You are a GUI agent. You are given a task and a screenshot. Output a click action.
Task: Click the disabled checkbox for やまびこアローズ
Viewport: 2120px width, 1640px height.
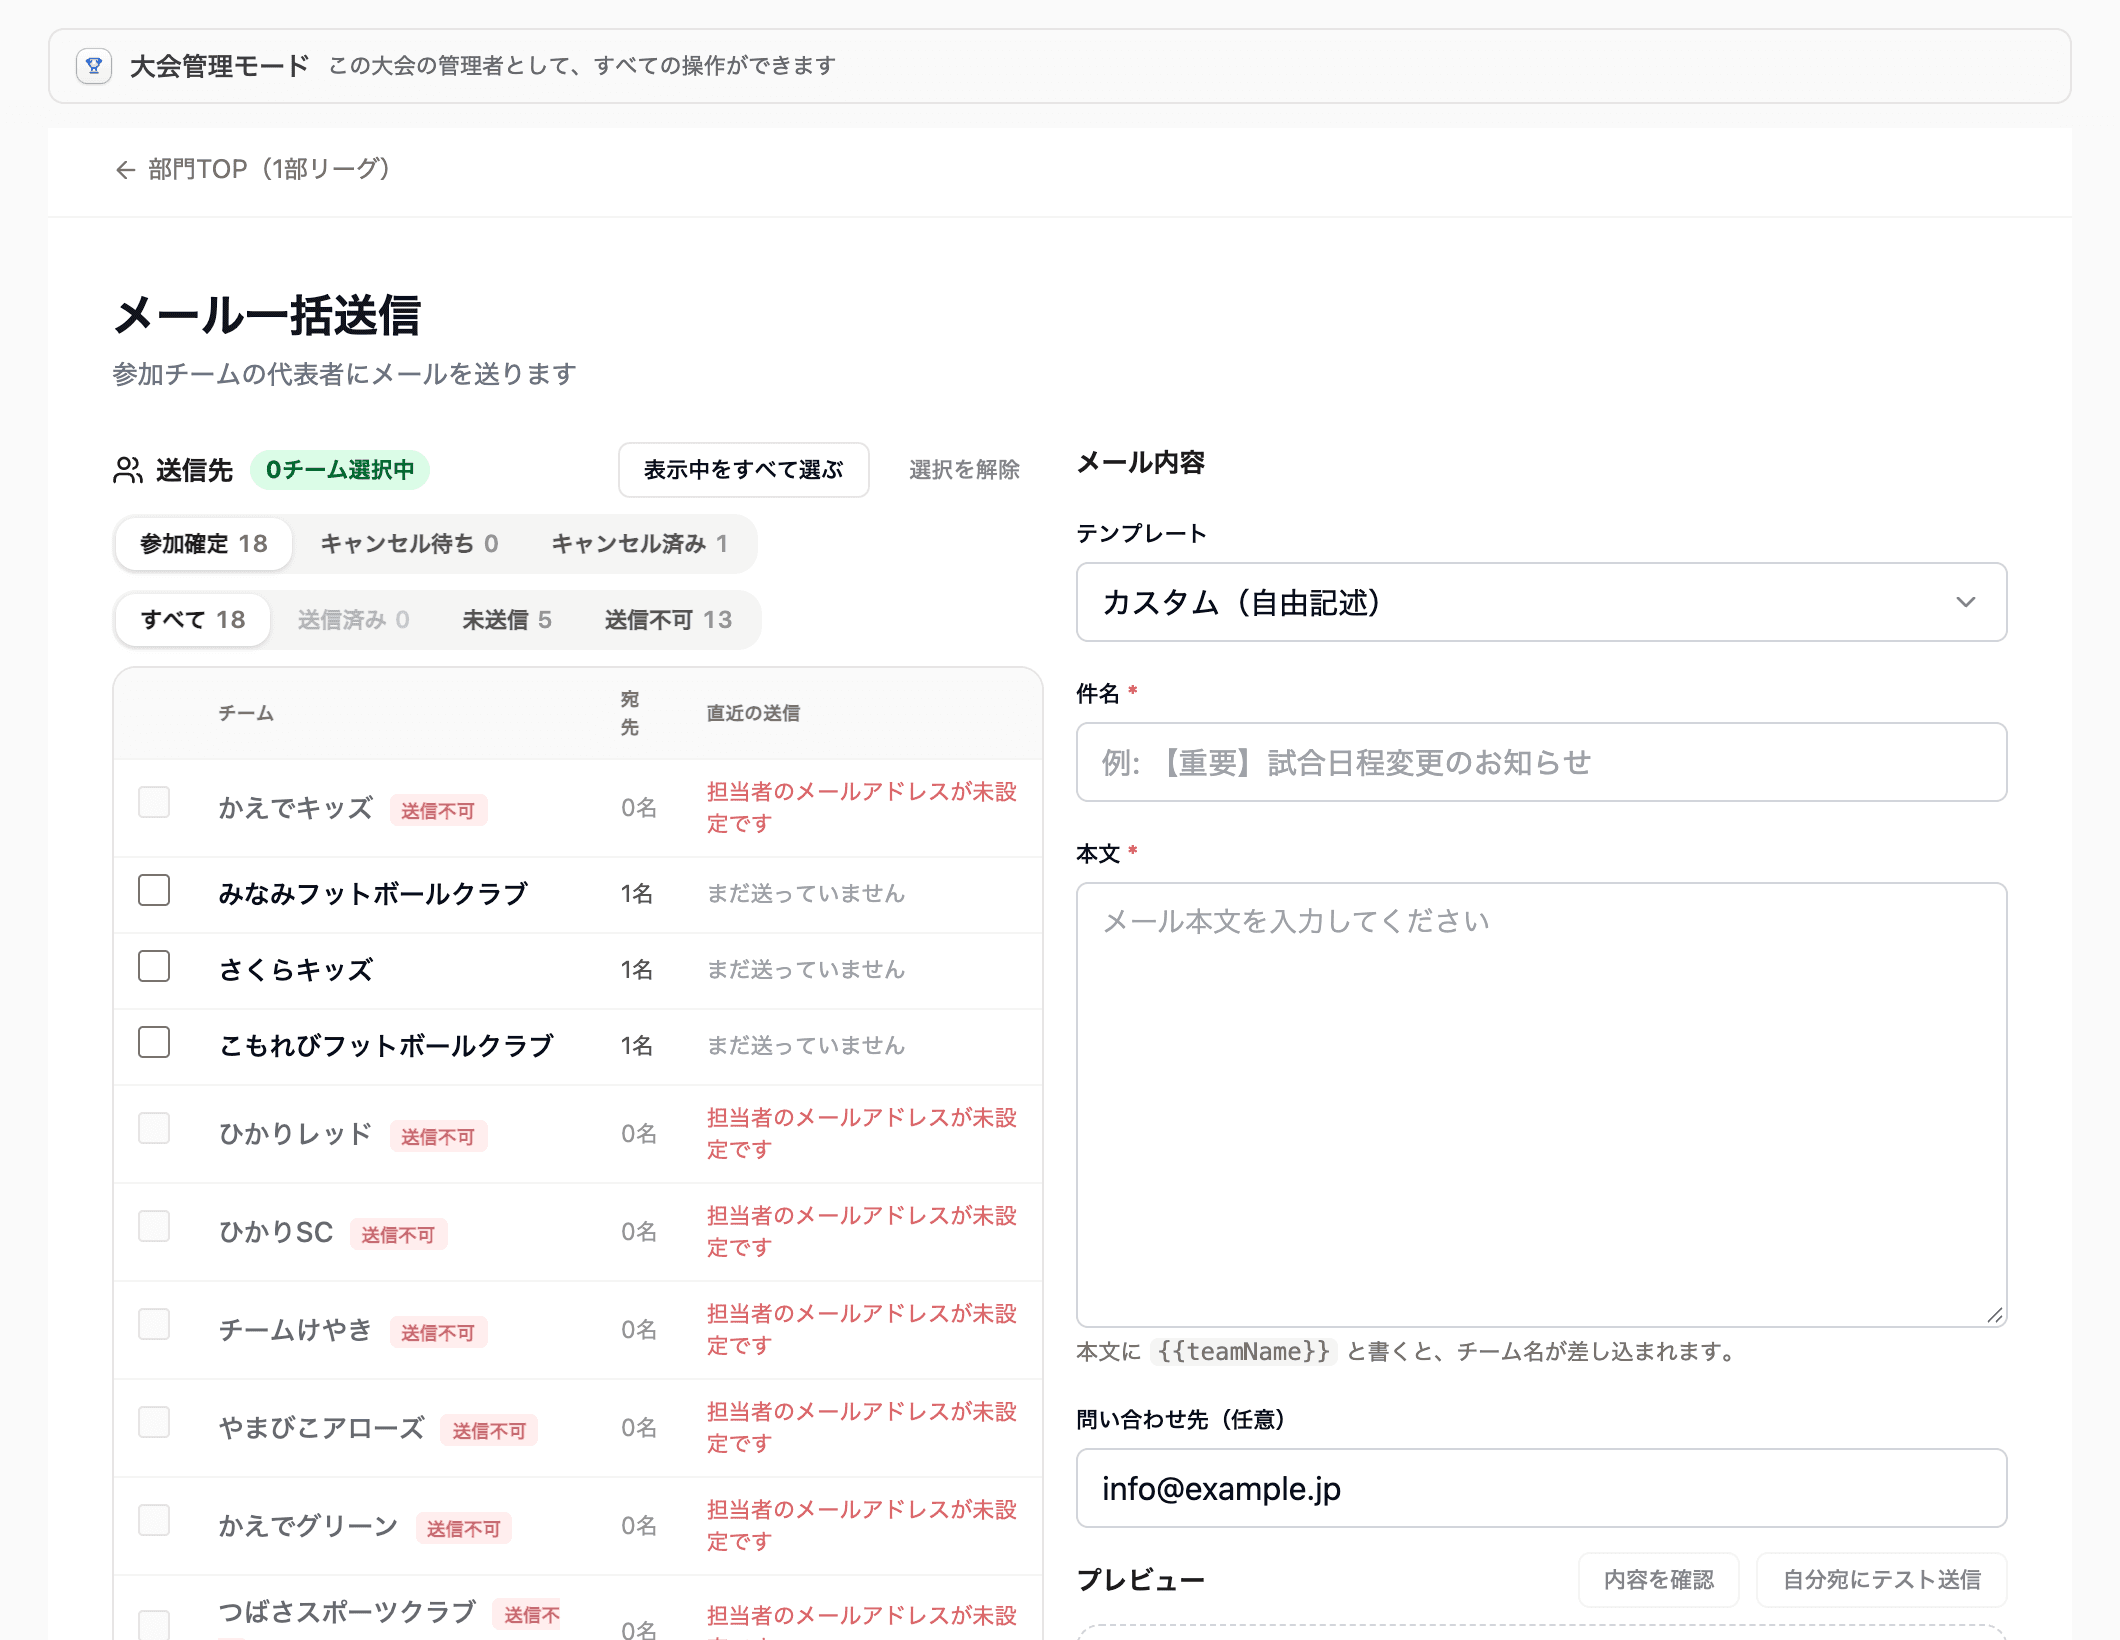[154, 1422]
